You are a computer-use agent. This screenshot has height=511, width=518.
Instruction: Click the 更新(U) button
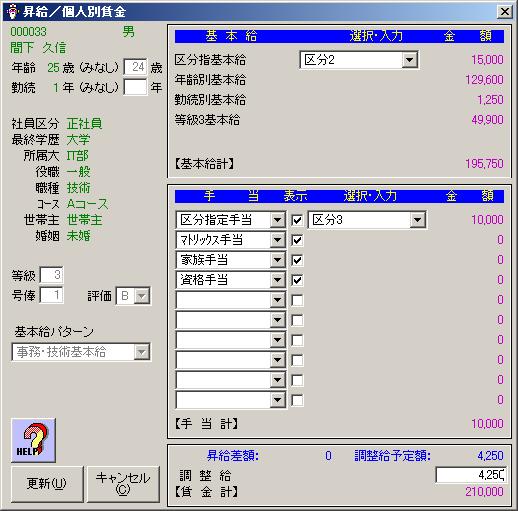pyautogui.click(x=47, y=484)
